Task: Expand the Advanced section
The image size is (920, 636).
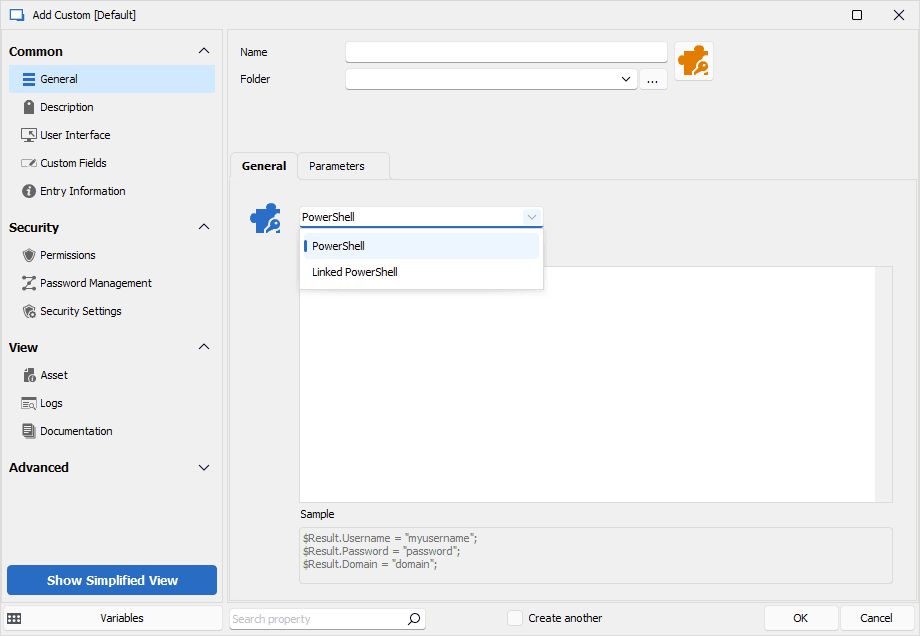Action: click(204, 467)
